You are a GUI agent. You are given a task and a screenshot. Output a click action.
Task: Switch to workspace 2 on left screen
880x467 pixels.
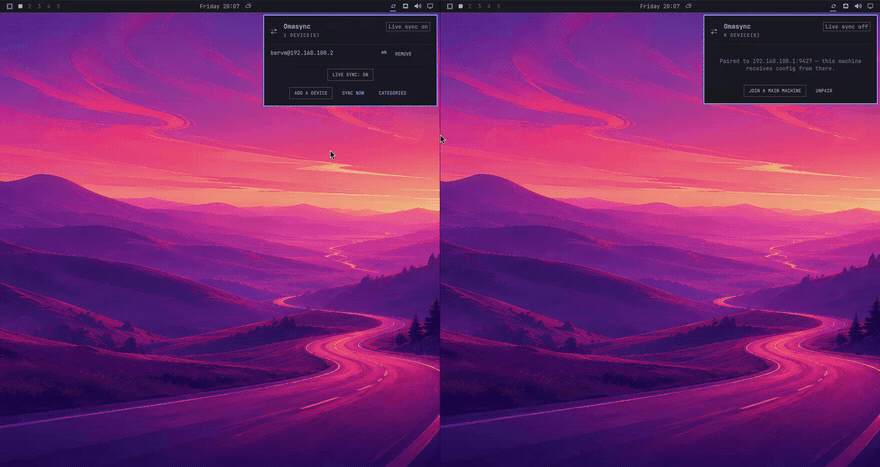coord(30,6)
